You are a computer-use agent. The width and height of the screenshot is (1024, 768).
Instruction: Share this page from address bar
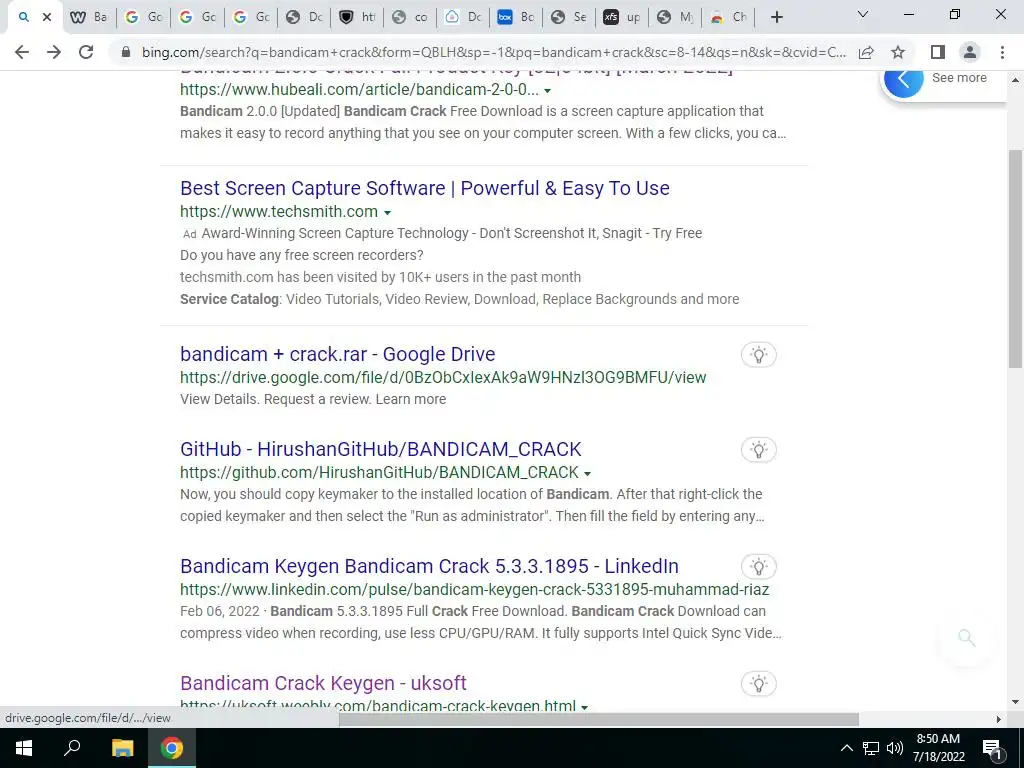pos(866,52)
